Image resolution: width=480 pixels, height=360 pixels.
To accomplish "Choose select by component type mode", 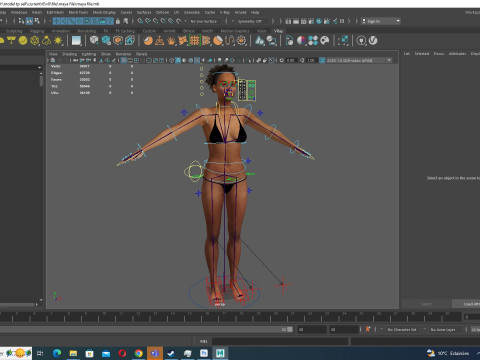I will point(37,21).
